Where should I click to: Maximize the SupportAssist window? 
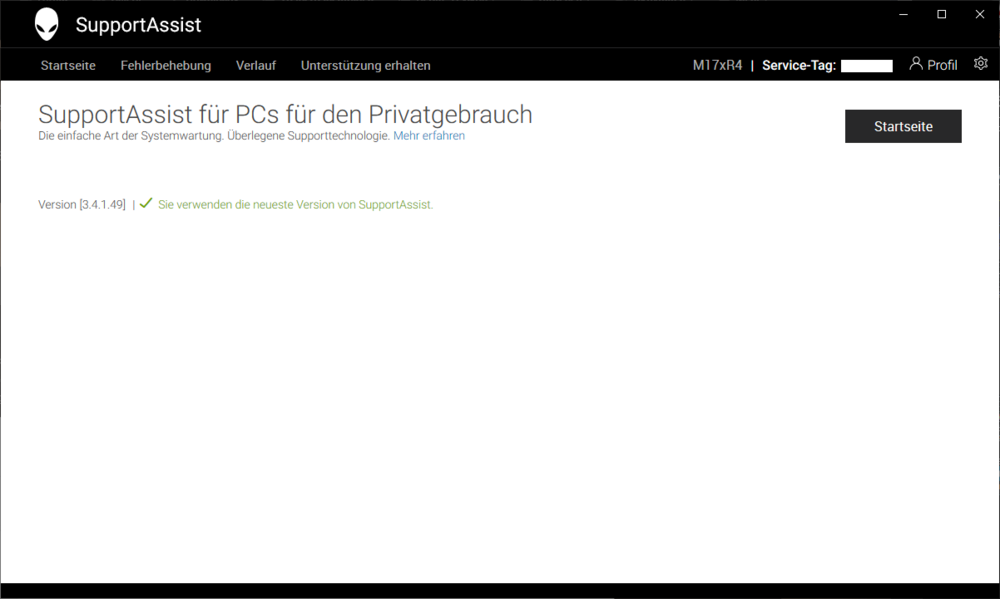pos(941,14)
